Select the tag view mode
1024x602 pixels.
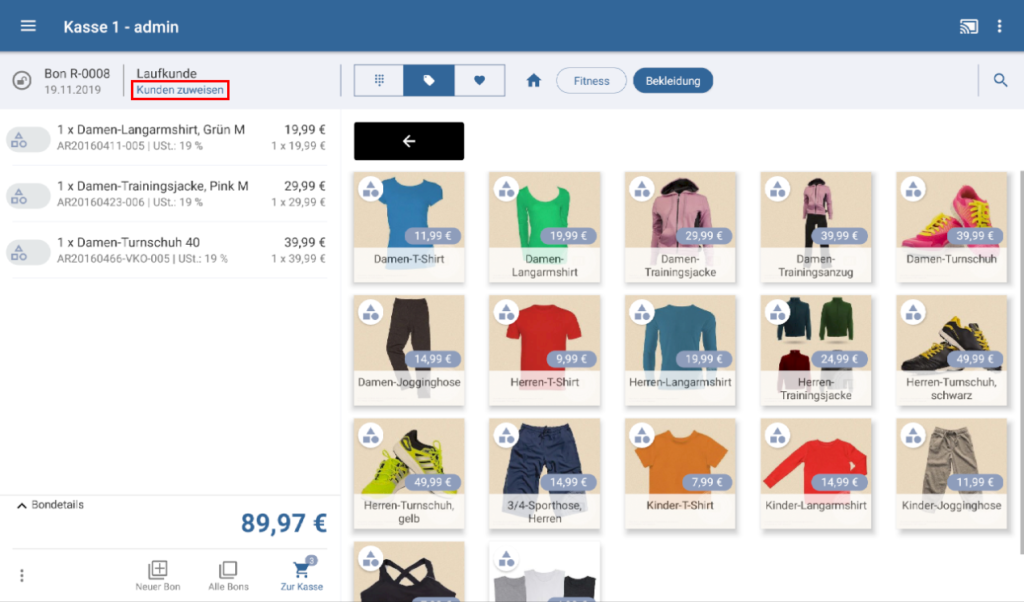click(x=429, y=81)
